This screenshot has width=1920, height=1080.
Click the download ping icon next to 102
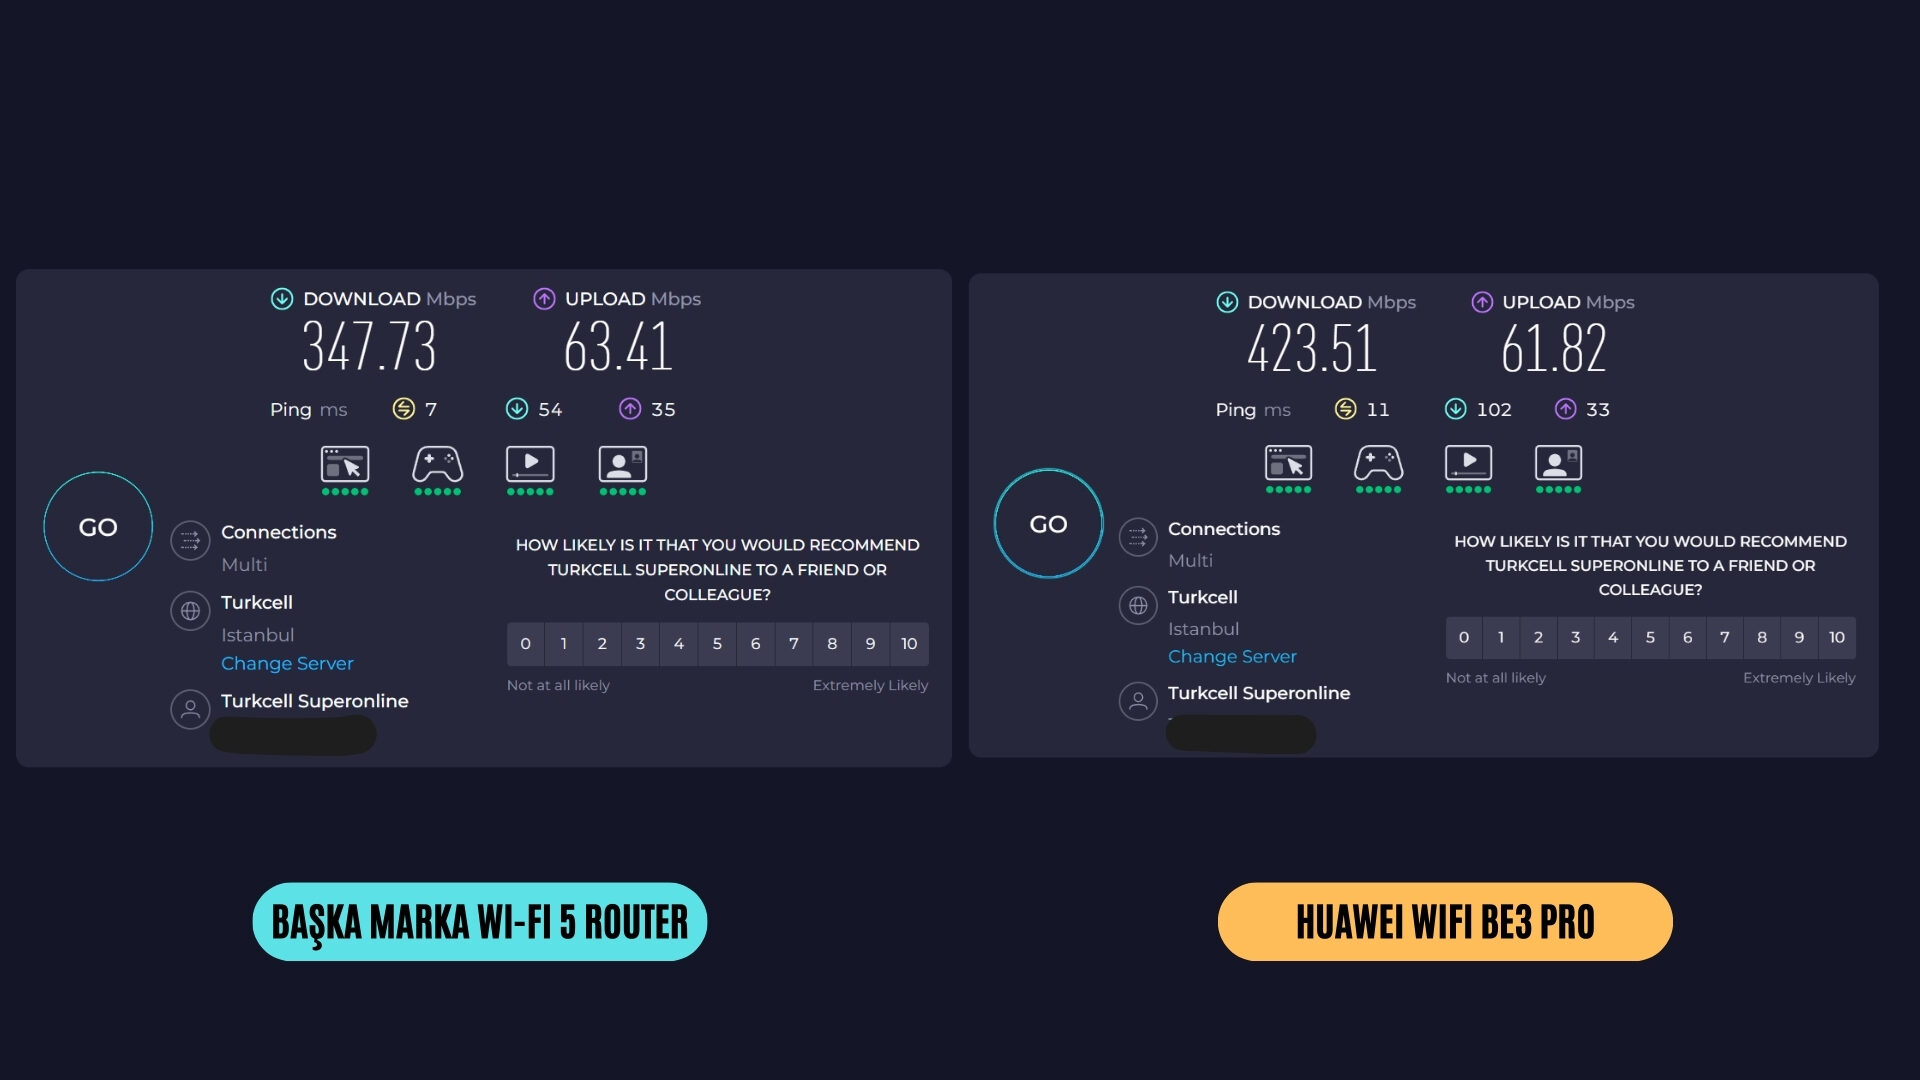click(1456, 408)
